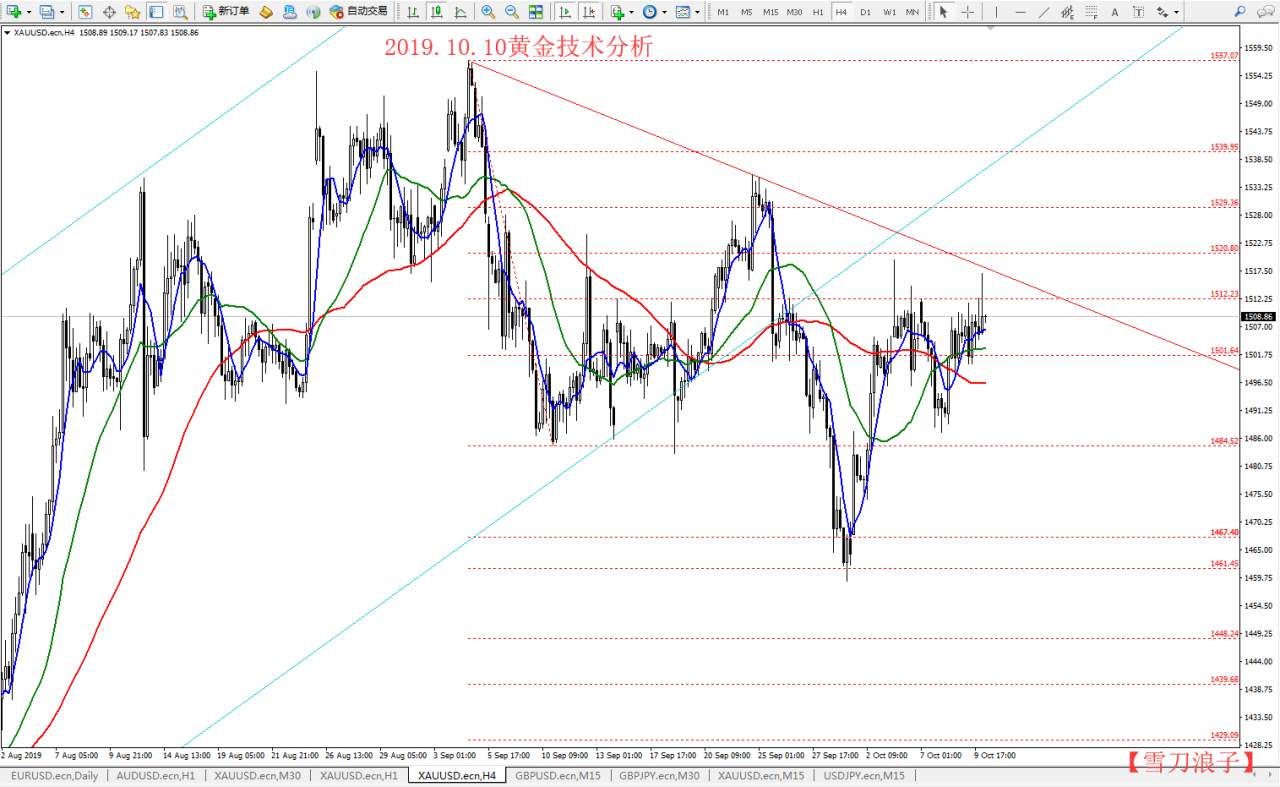Switch to USDJPY.ecn,M15 chart tab

pyautogui.click(x=865, y=775)
